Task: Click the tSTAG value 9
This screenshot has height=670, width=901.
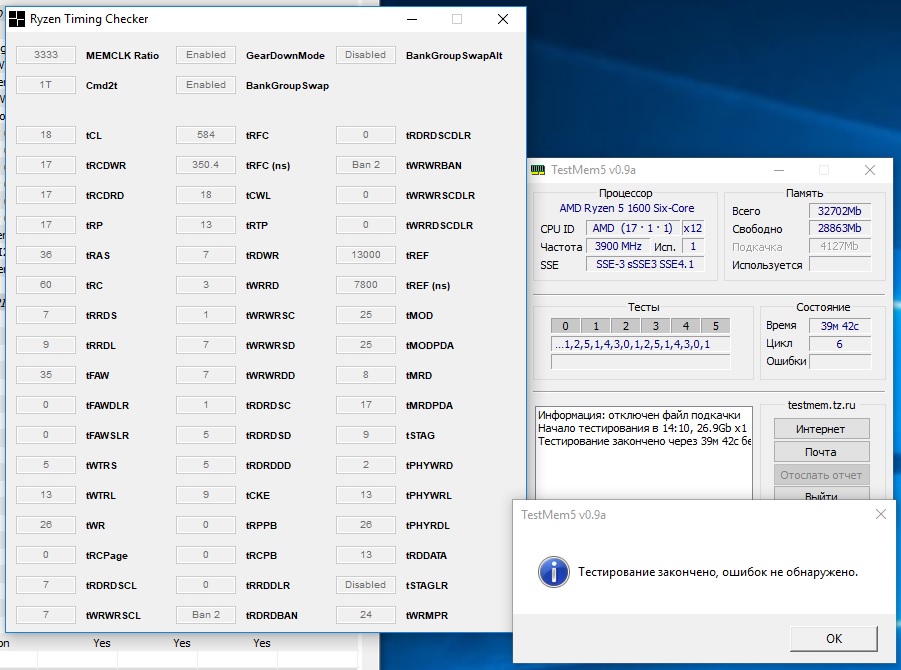Action: point(365,434)
